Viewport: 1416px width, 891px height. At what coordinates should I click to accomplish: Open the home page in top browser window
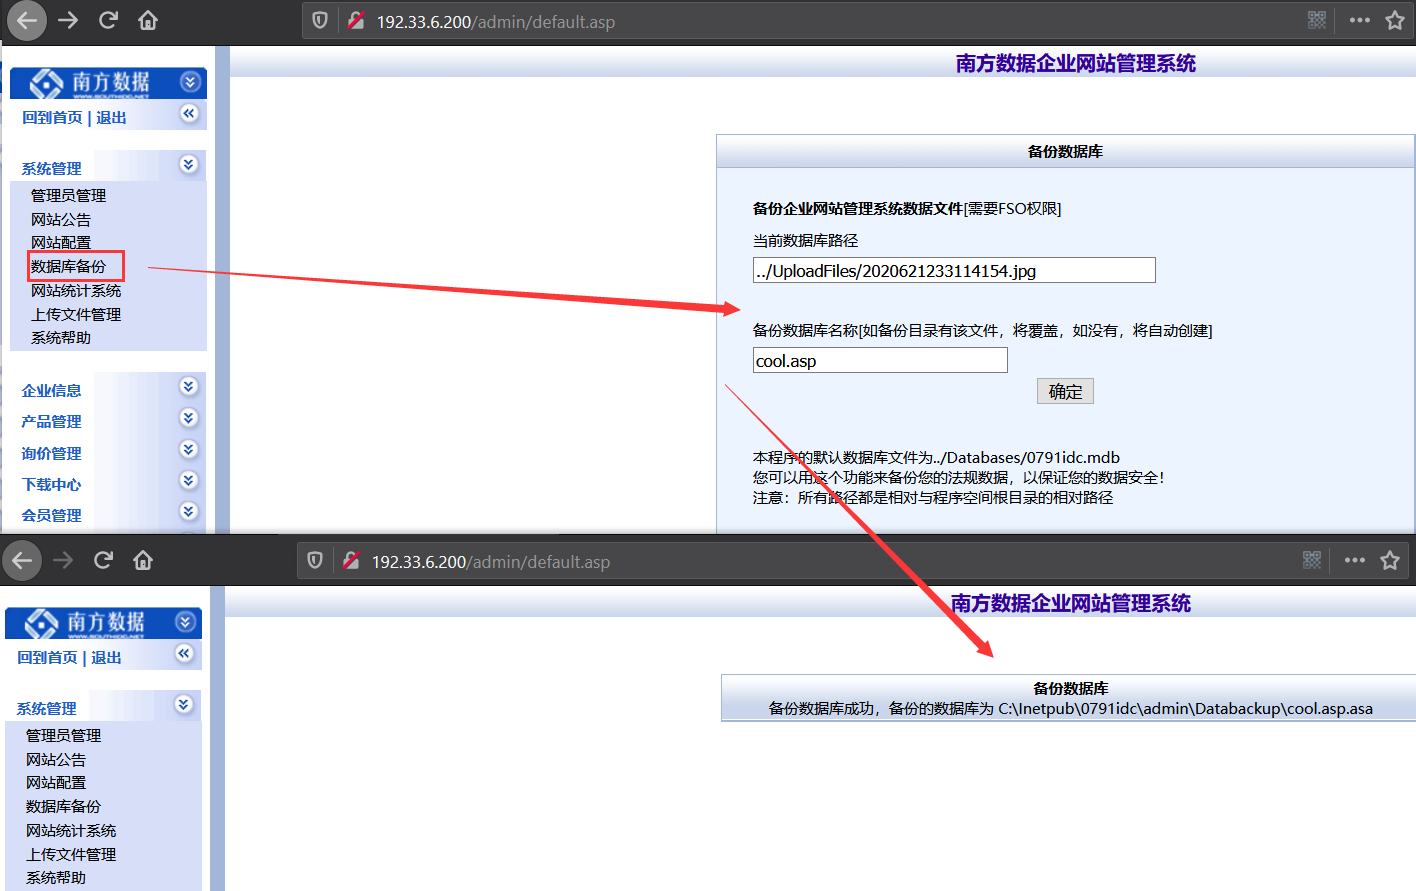pyautogui.click(x=148, y=20)
